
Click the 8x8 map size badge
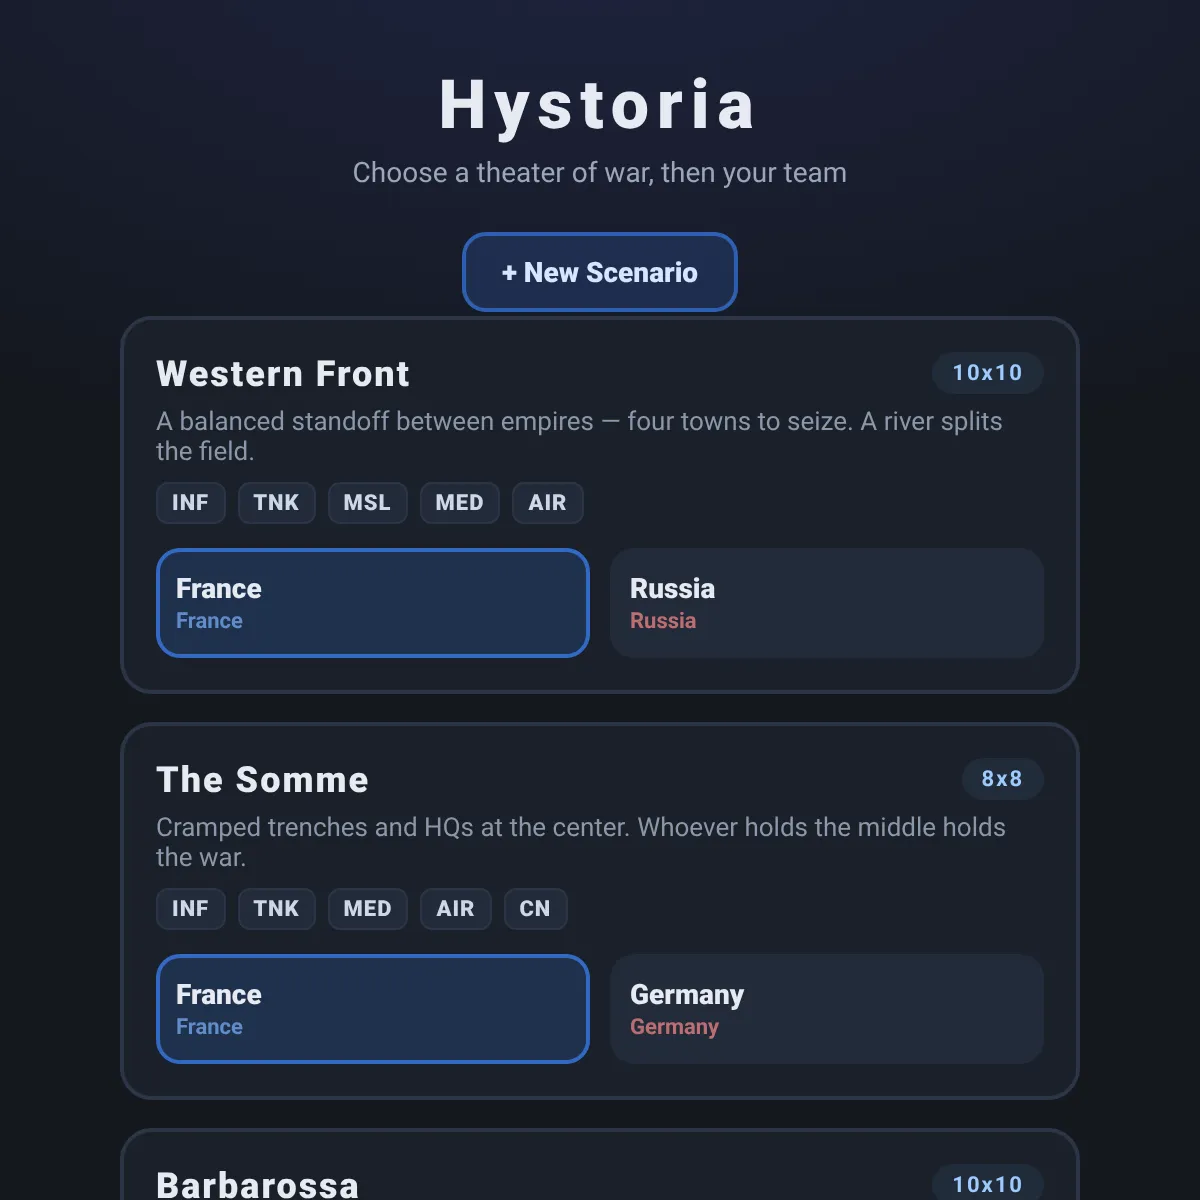coord(1002,779)
